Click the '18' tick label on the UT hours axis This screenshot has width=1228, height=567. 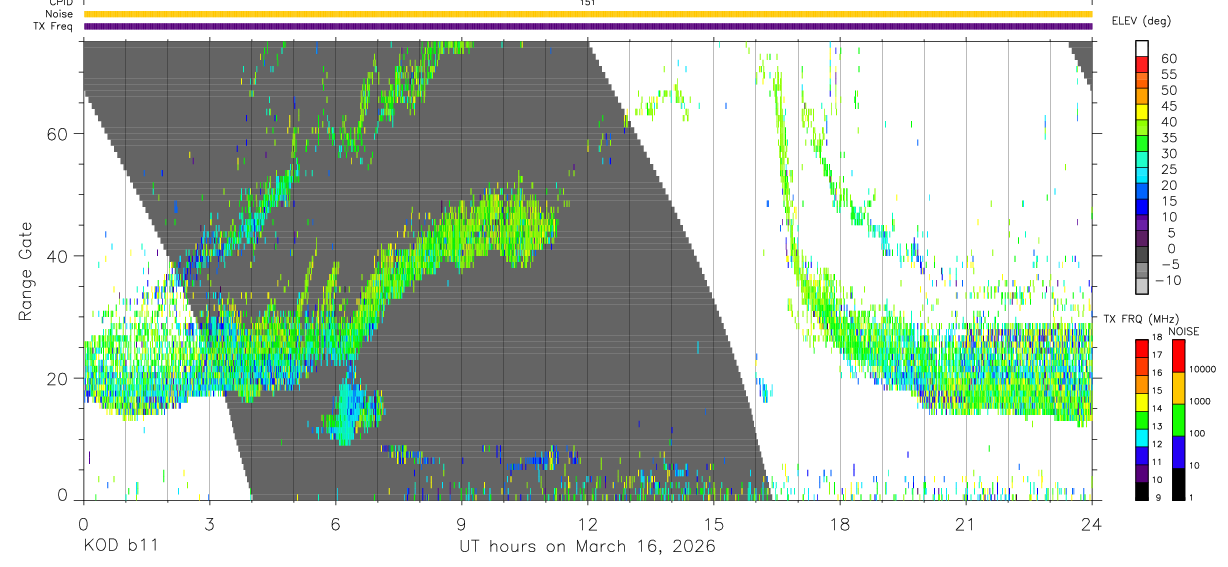pos(839,524)
